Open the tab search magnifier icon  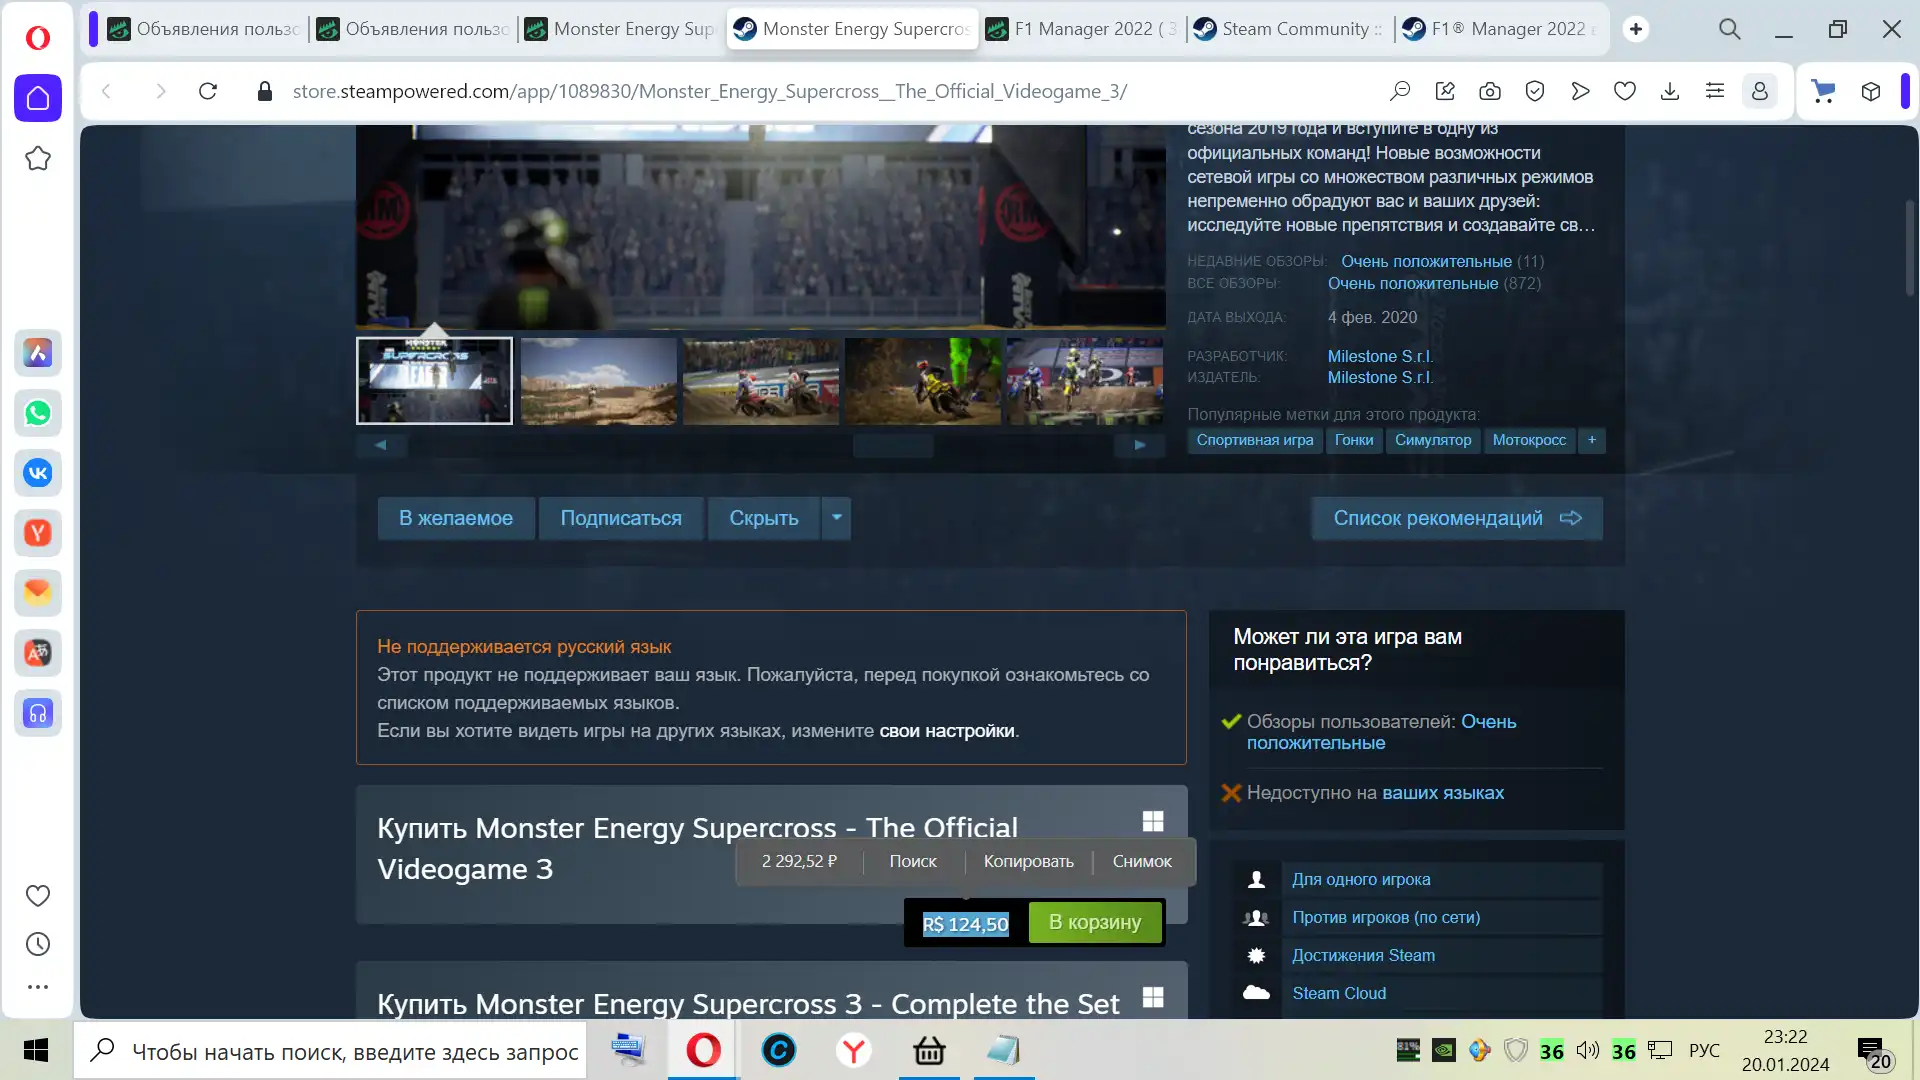1730,29
